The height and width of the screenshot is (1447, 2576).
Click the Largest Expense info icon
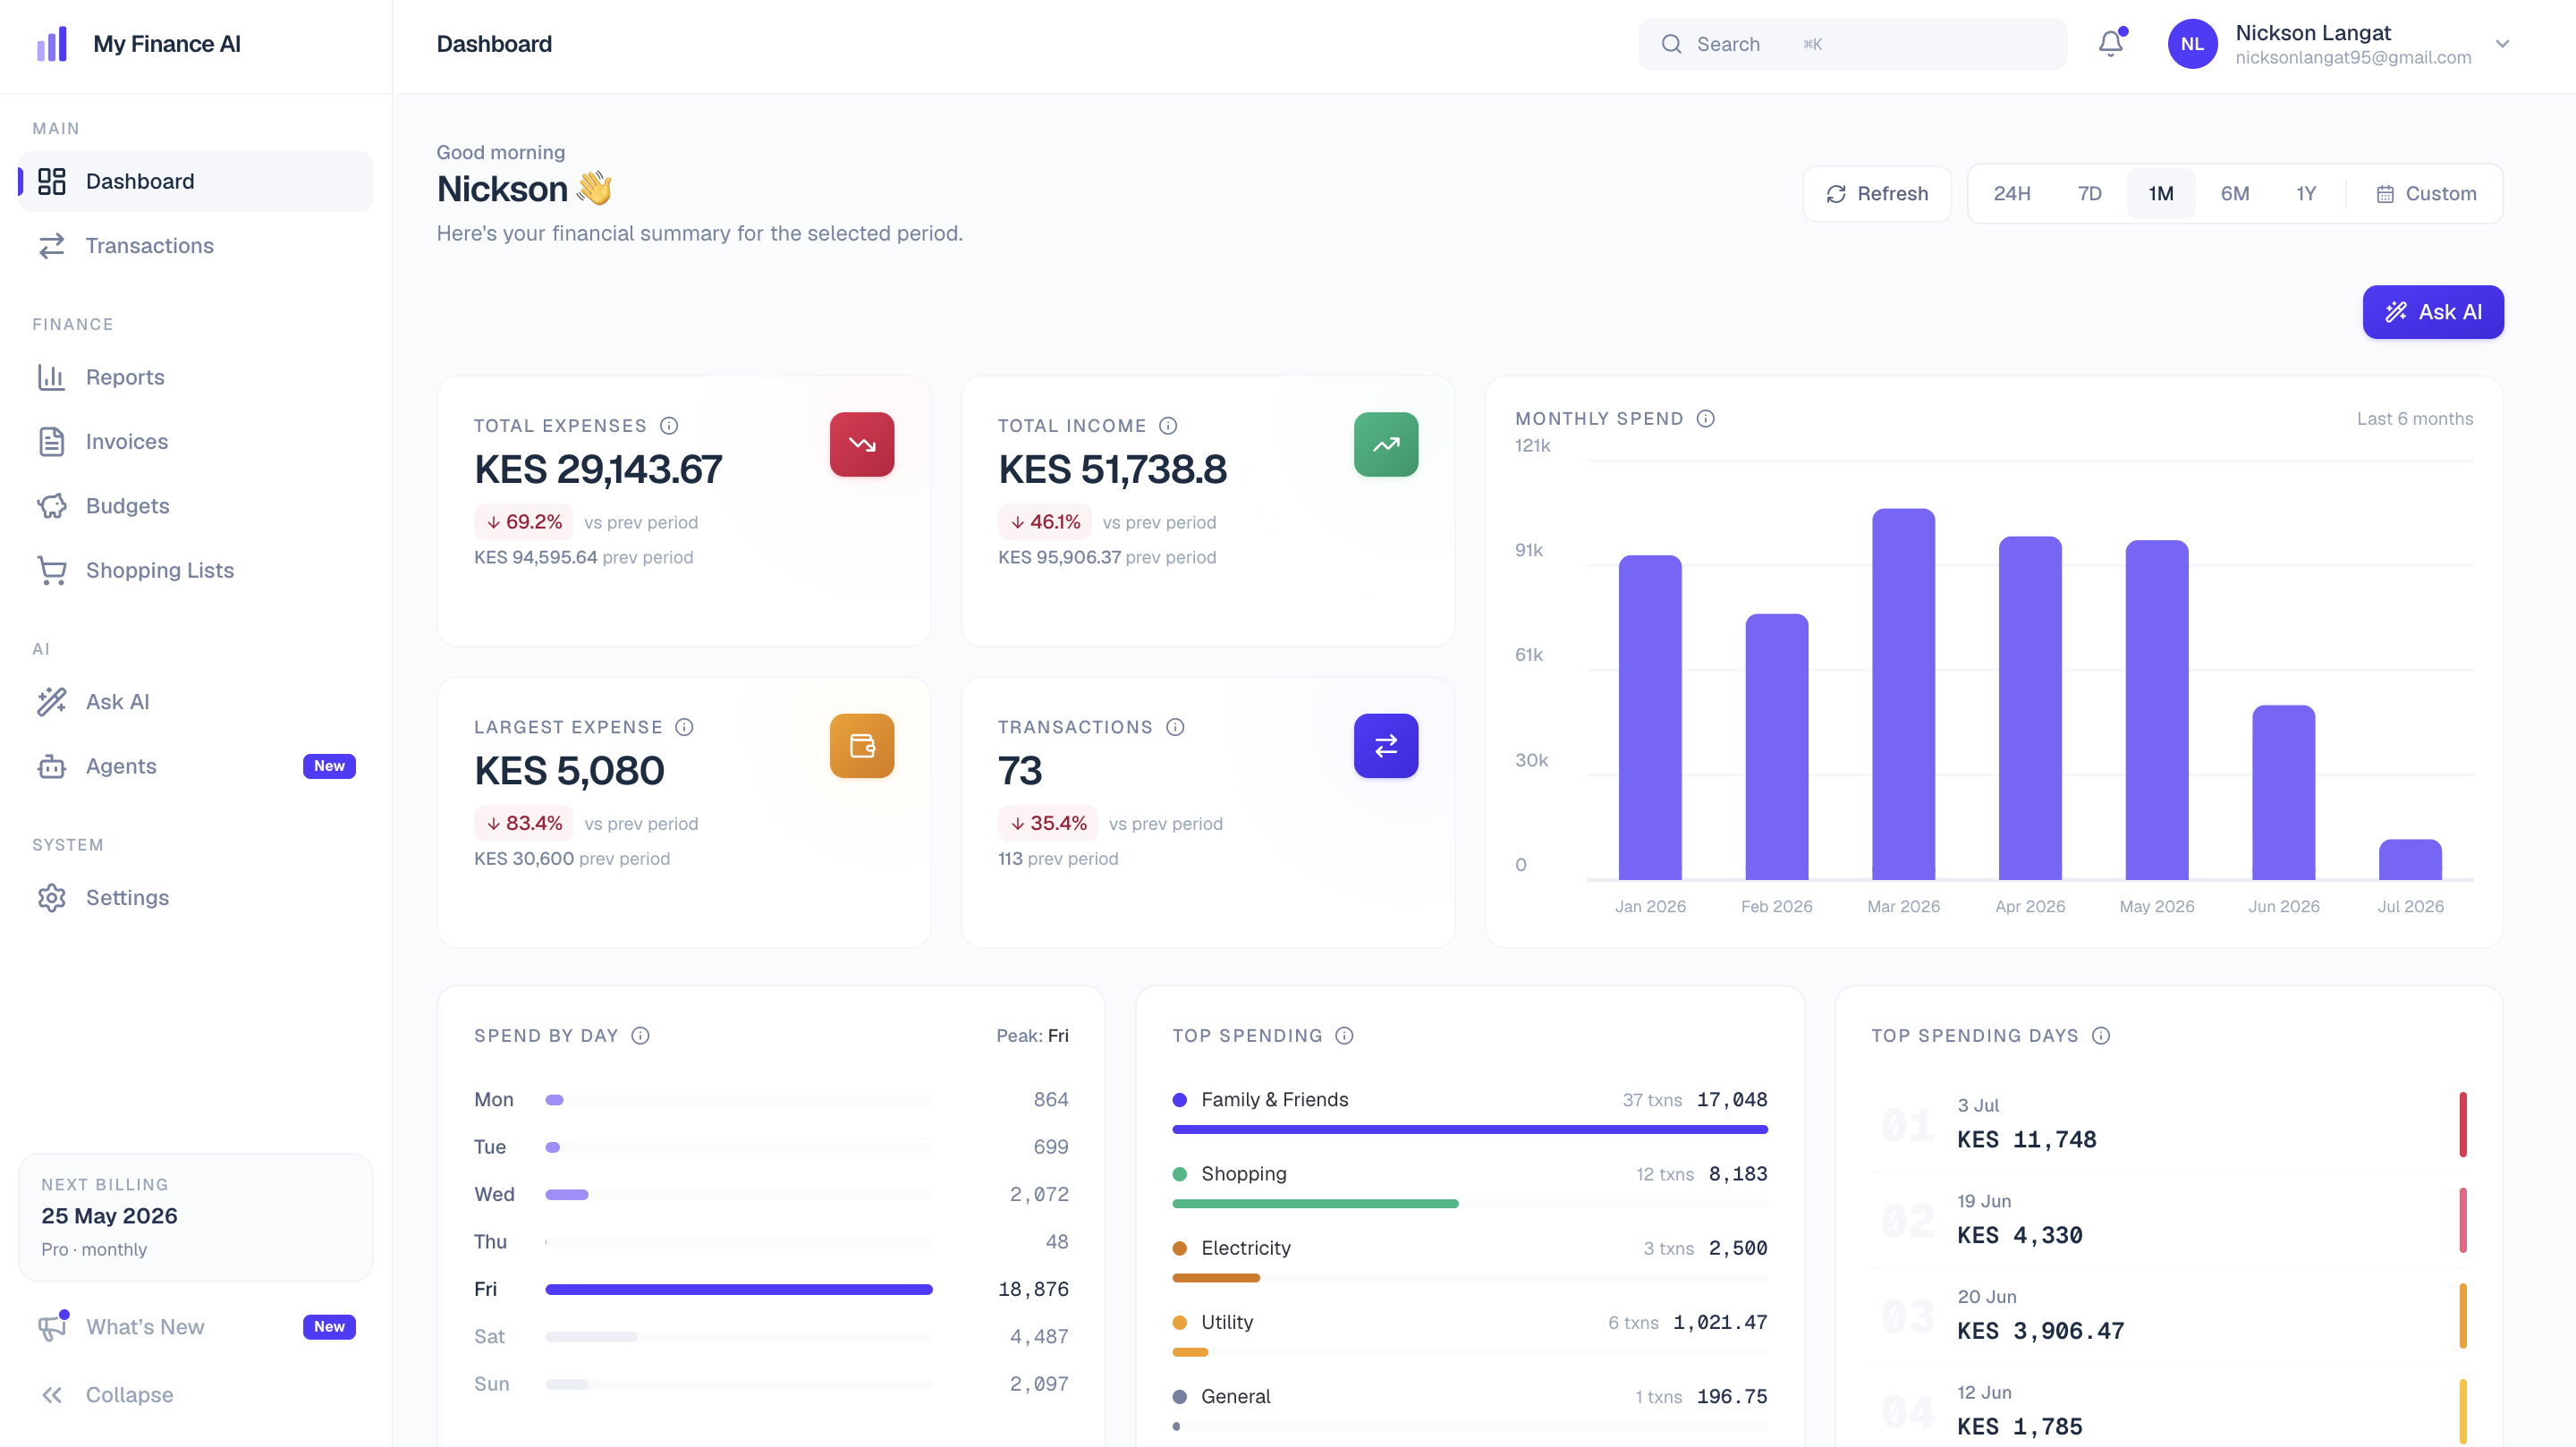684,727
